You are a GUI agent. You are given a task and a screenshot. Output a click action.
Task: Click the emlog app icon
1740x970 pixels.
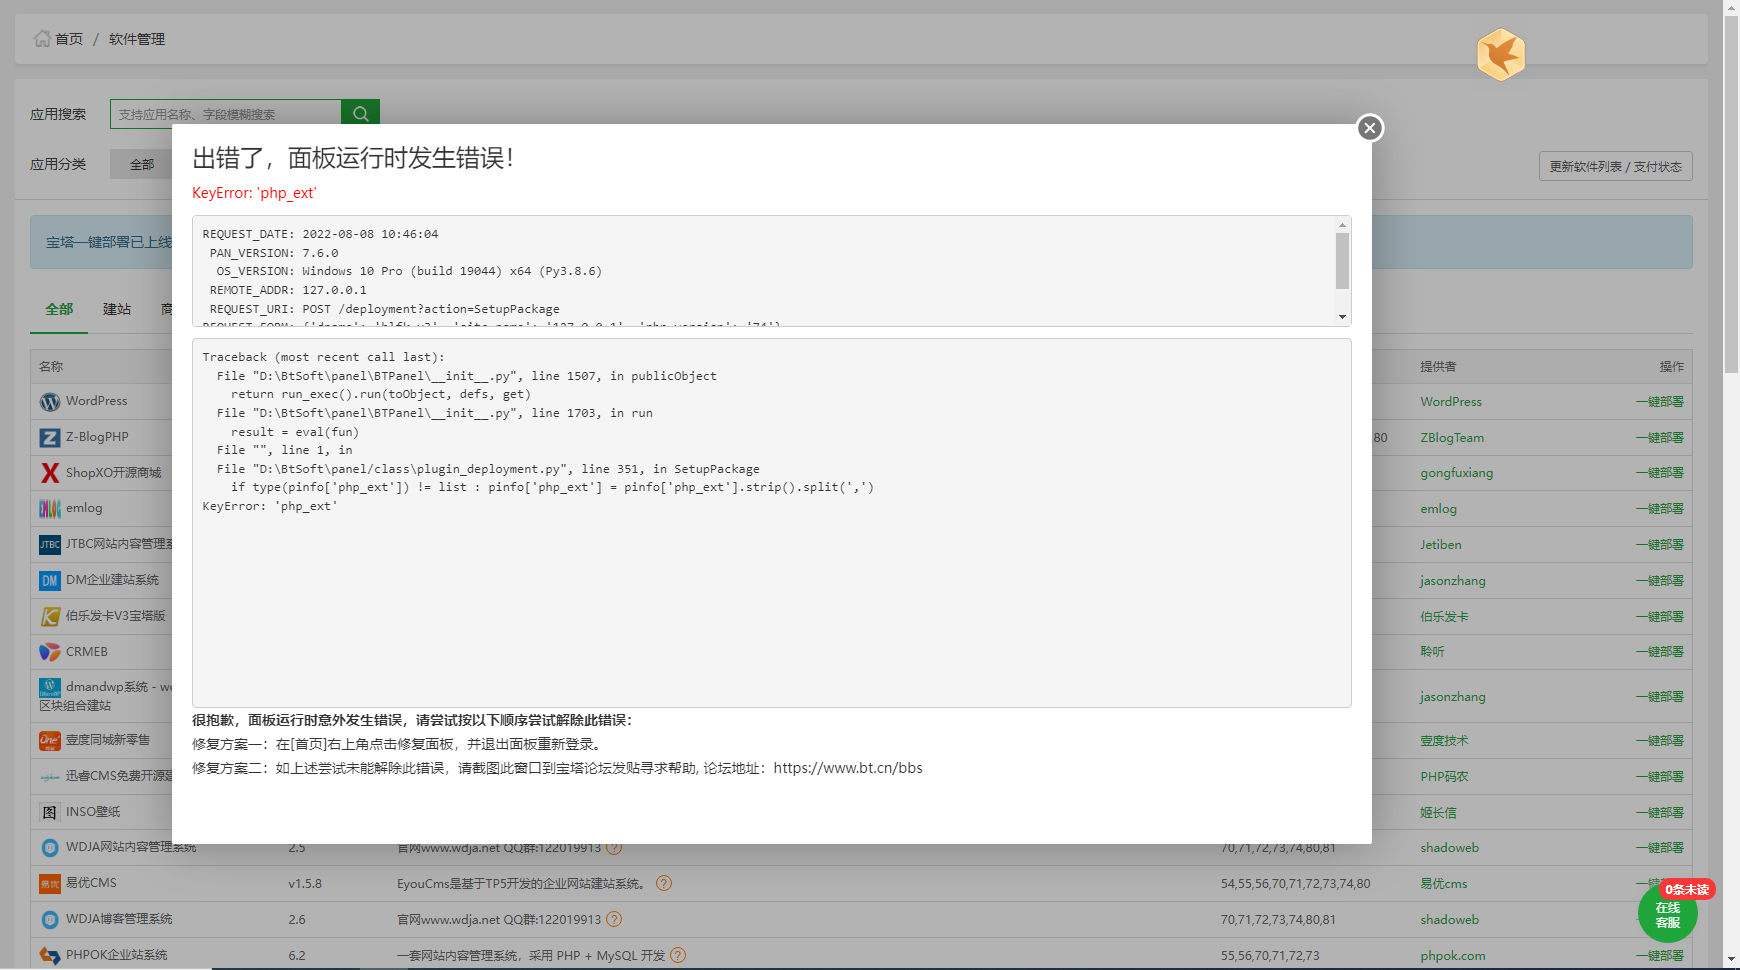coord(50,509)
